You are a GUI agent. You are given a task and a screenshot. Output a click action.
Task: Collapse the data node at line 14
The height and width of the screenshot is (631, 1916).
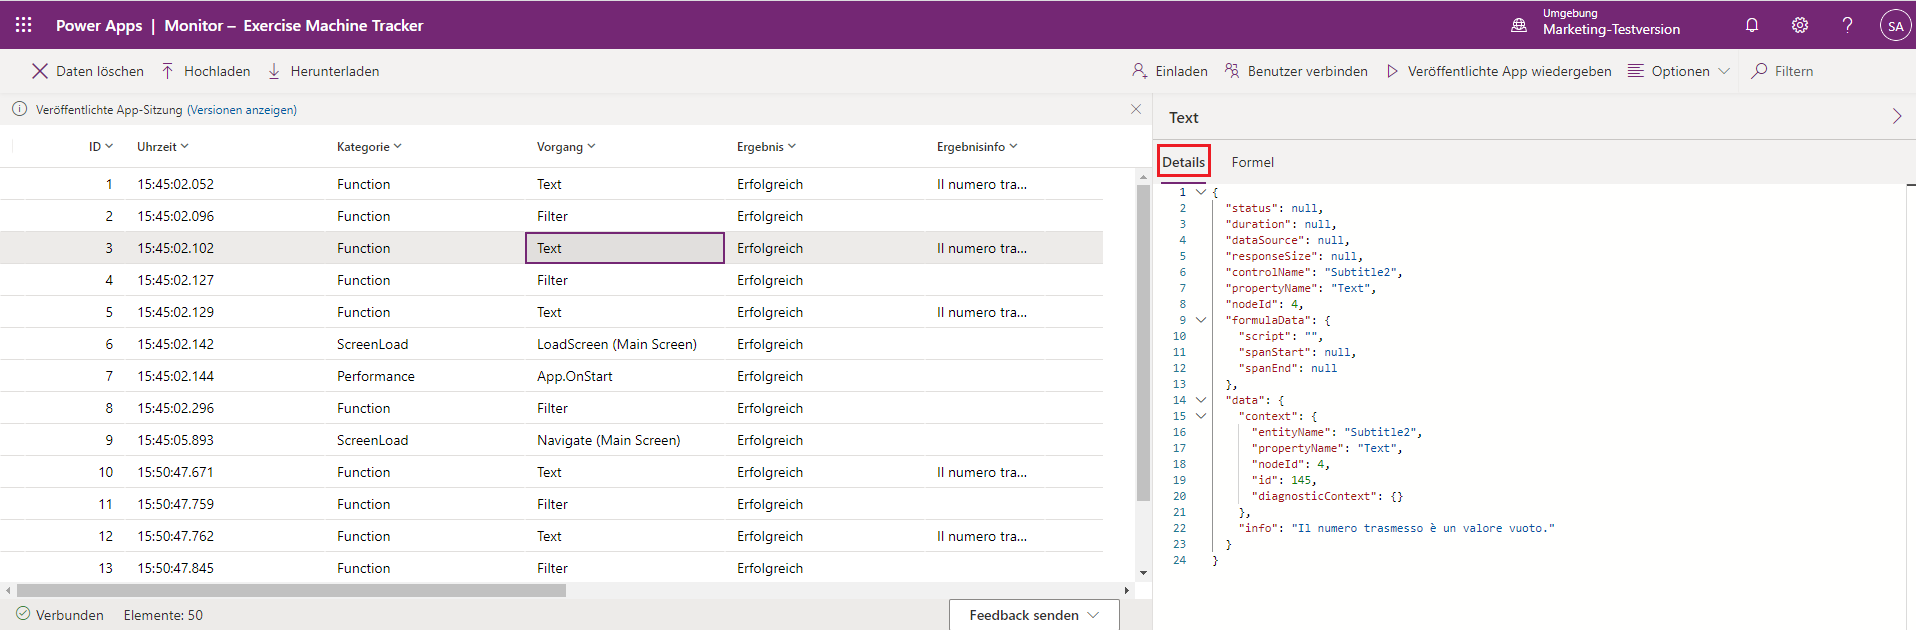pos(1201,400)
